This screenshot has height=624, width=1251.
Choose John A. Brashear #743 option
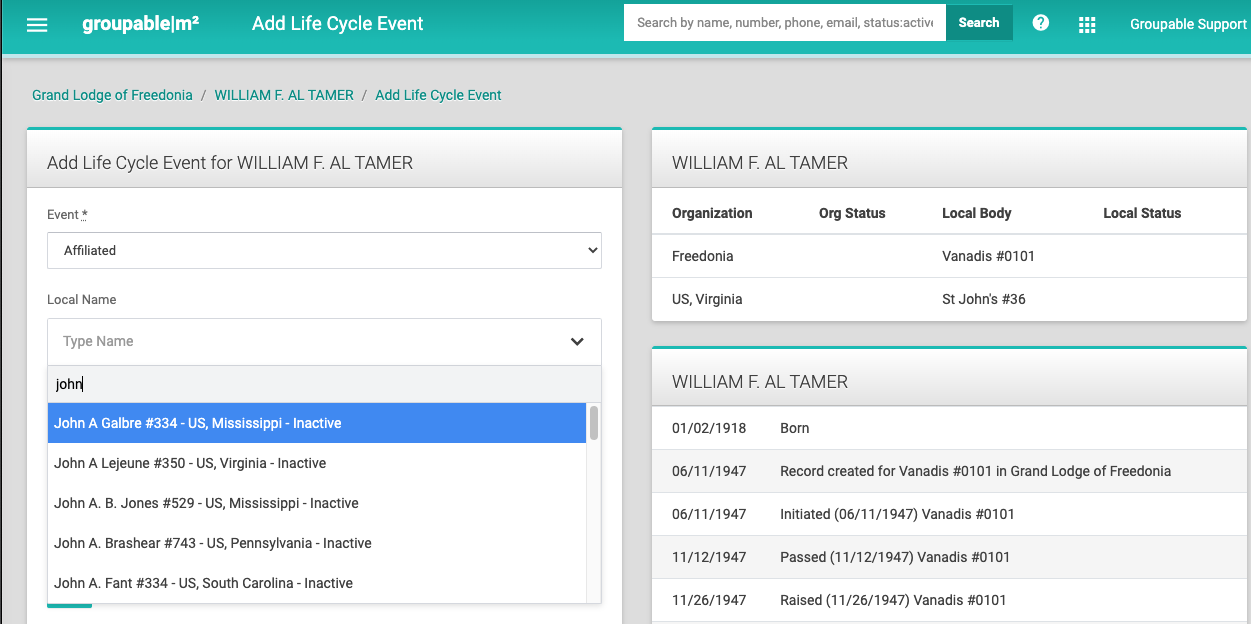coord(317,543)
